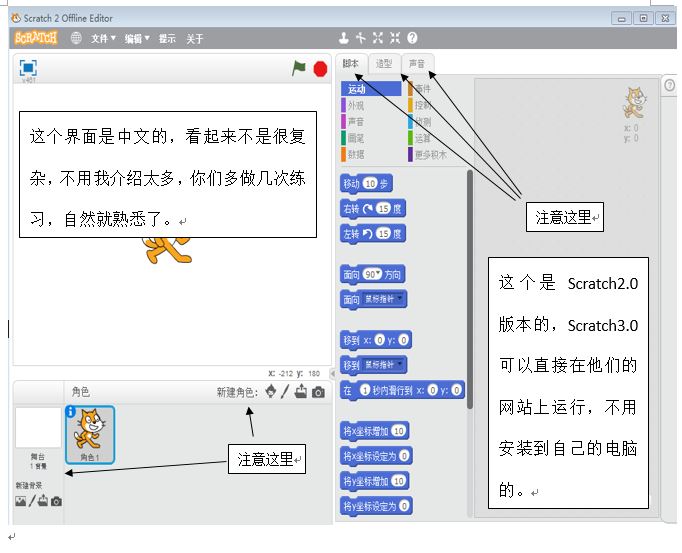Open 鼠标指针 dropdown in 移到 block
This screenshot has height=553, width=682.
pos(383,365)
